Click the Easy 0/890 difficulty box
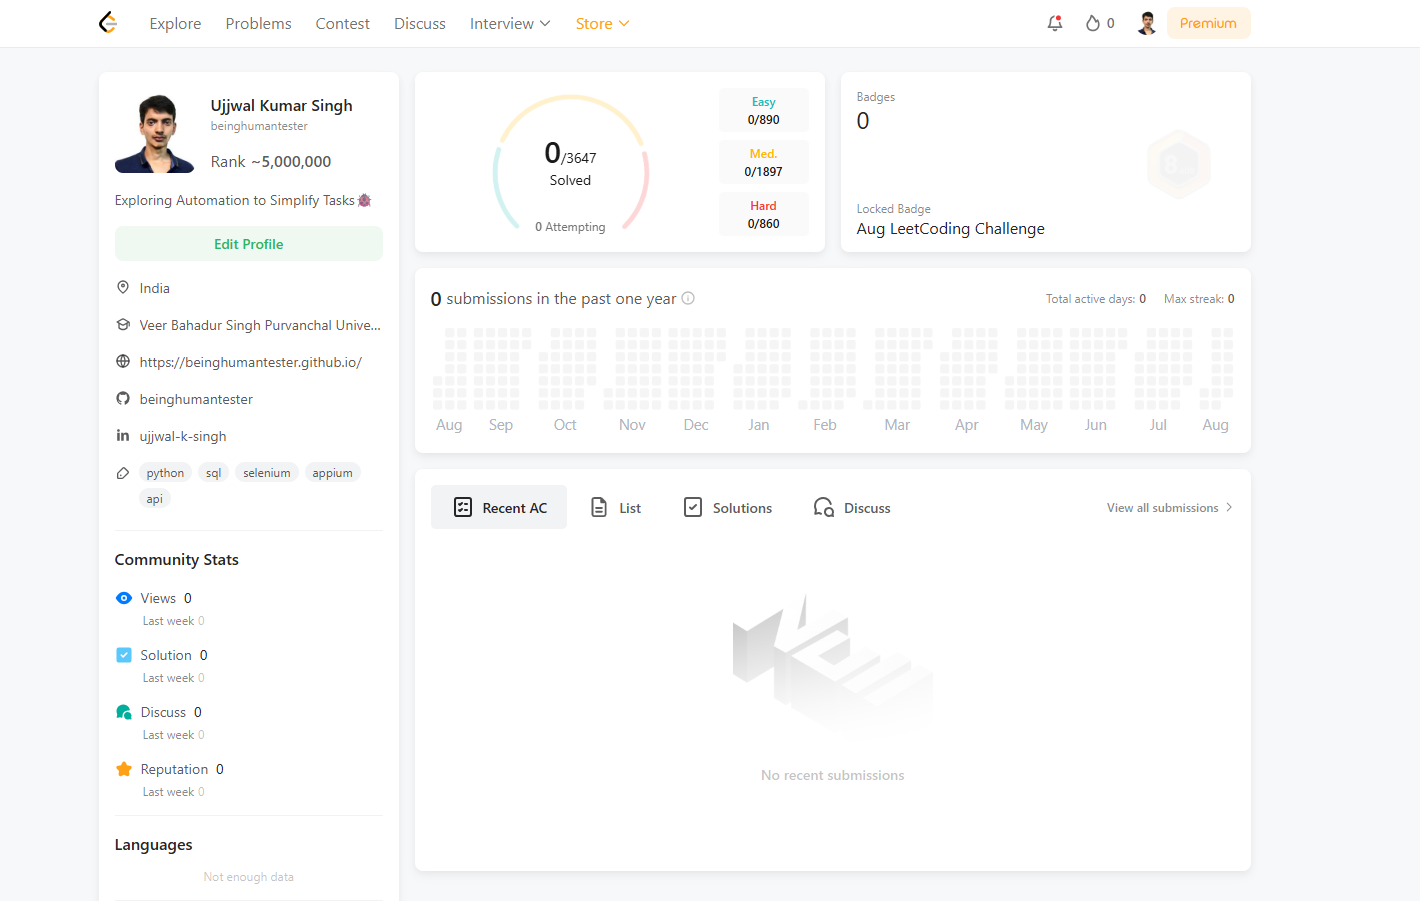Image resolution: width=1420 pixels, height=901 pixels. coord(764,110)
